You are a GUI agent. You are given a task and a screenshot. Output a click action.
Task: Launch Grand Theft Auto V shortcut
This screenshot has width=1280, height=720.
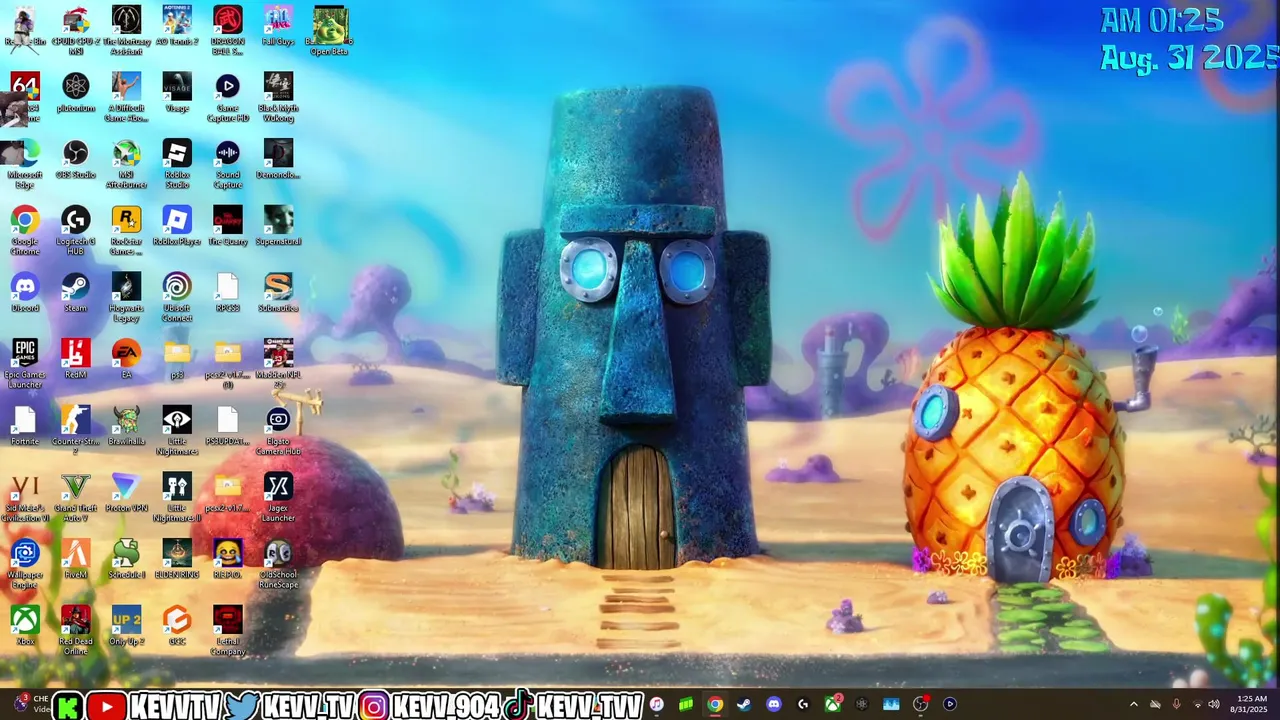tap(76, 497)
